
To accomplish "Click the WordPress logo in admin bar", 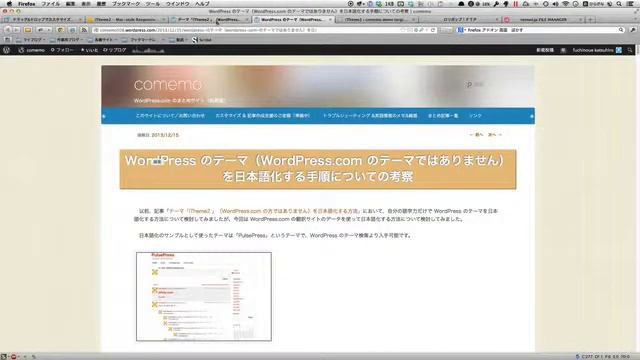I will [x=7, y=50].
